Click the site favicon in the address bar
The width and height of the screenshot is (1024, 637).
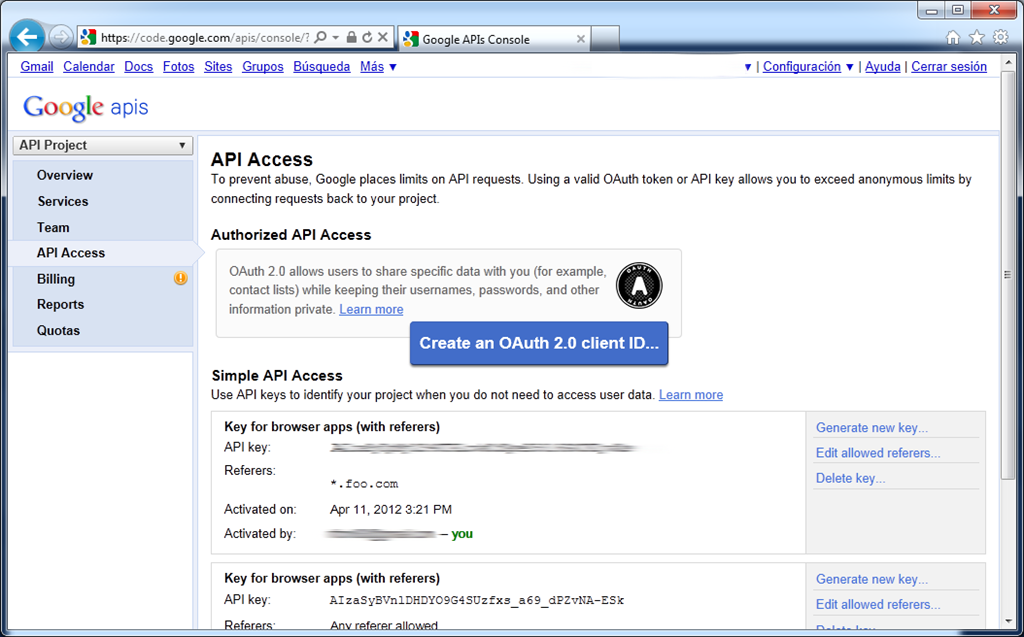(89, 37)
